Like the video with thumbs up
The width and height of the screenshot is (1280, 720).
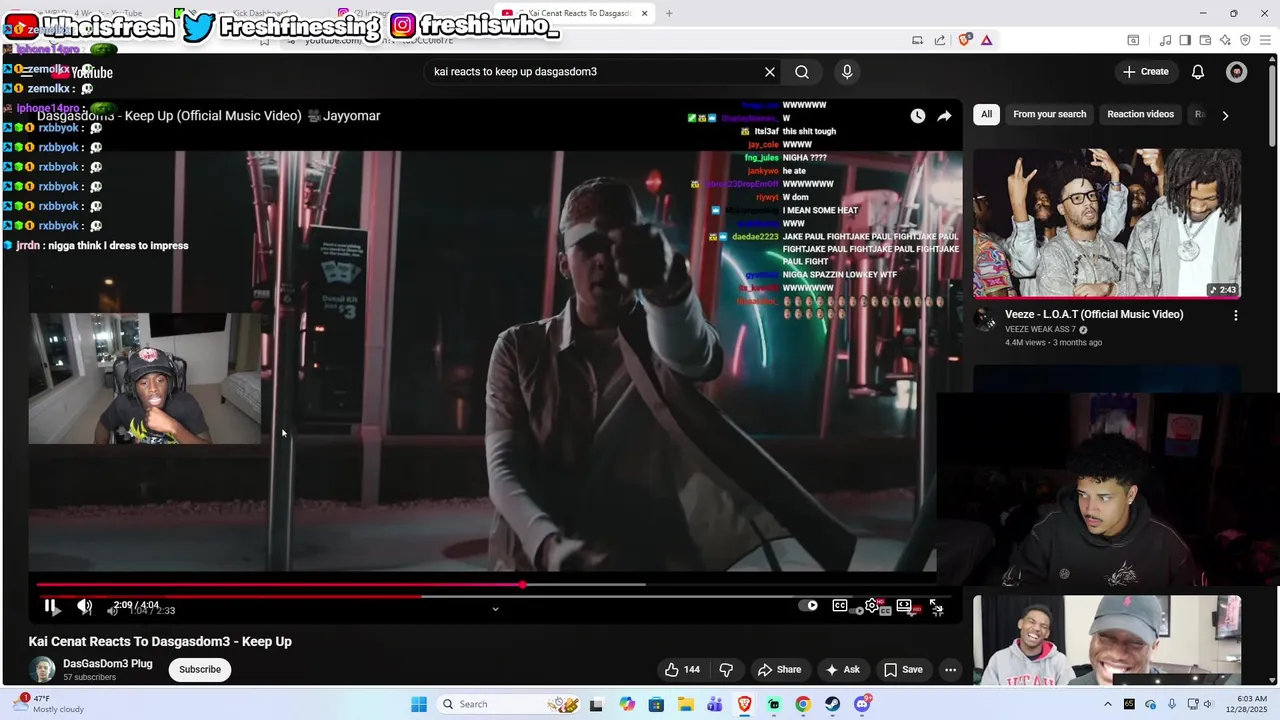coord(682,670)
